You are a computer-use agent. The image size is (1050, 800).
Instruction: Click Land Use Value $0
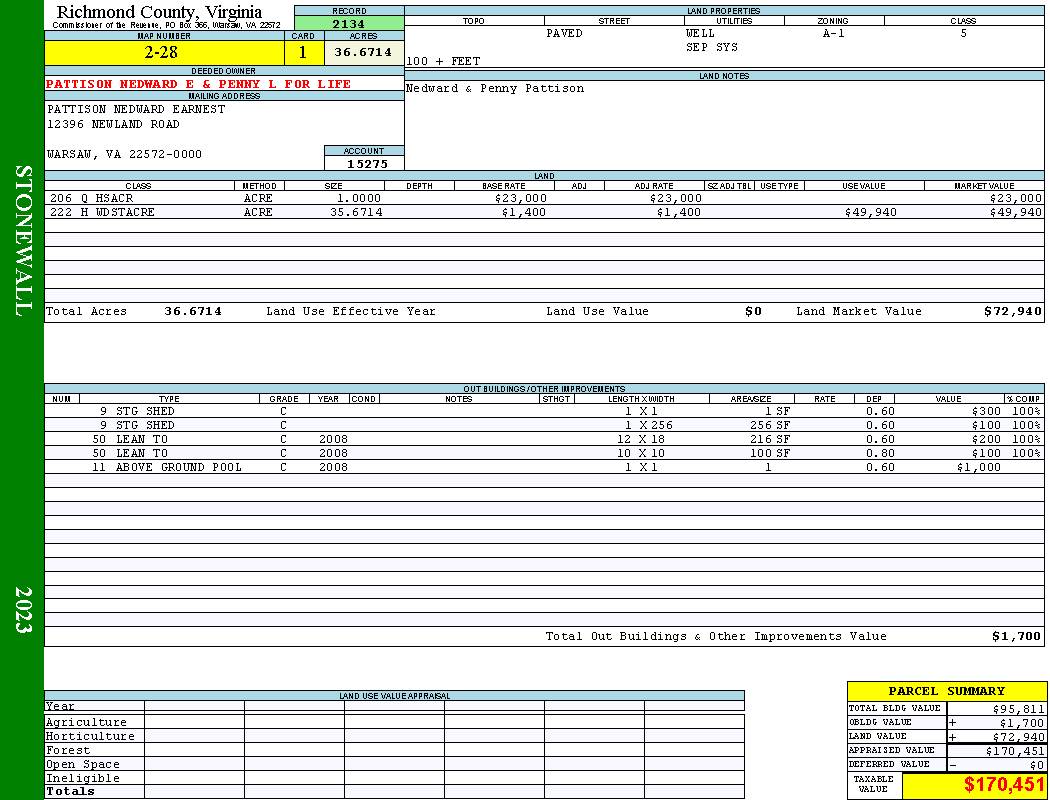[753, 311]
